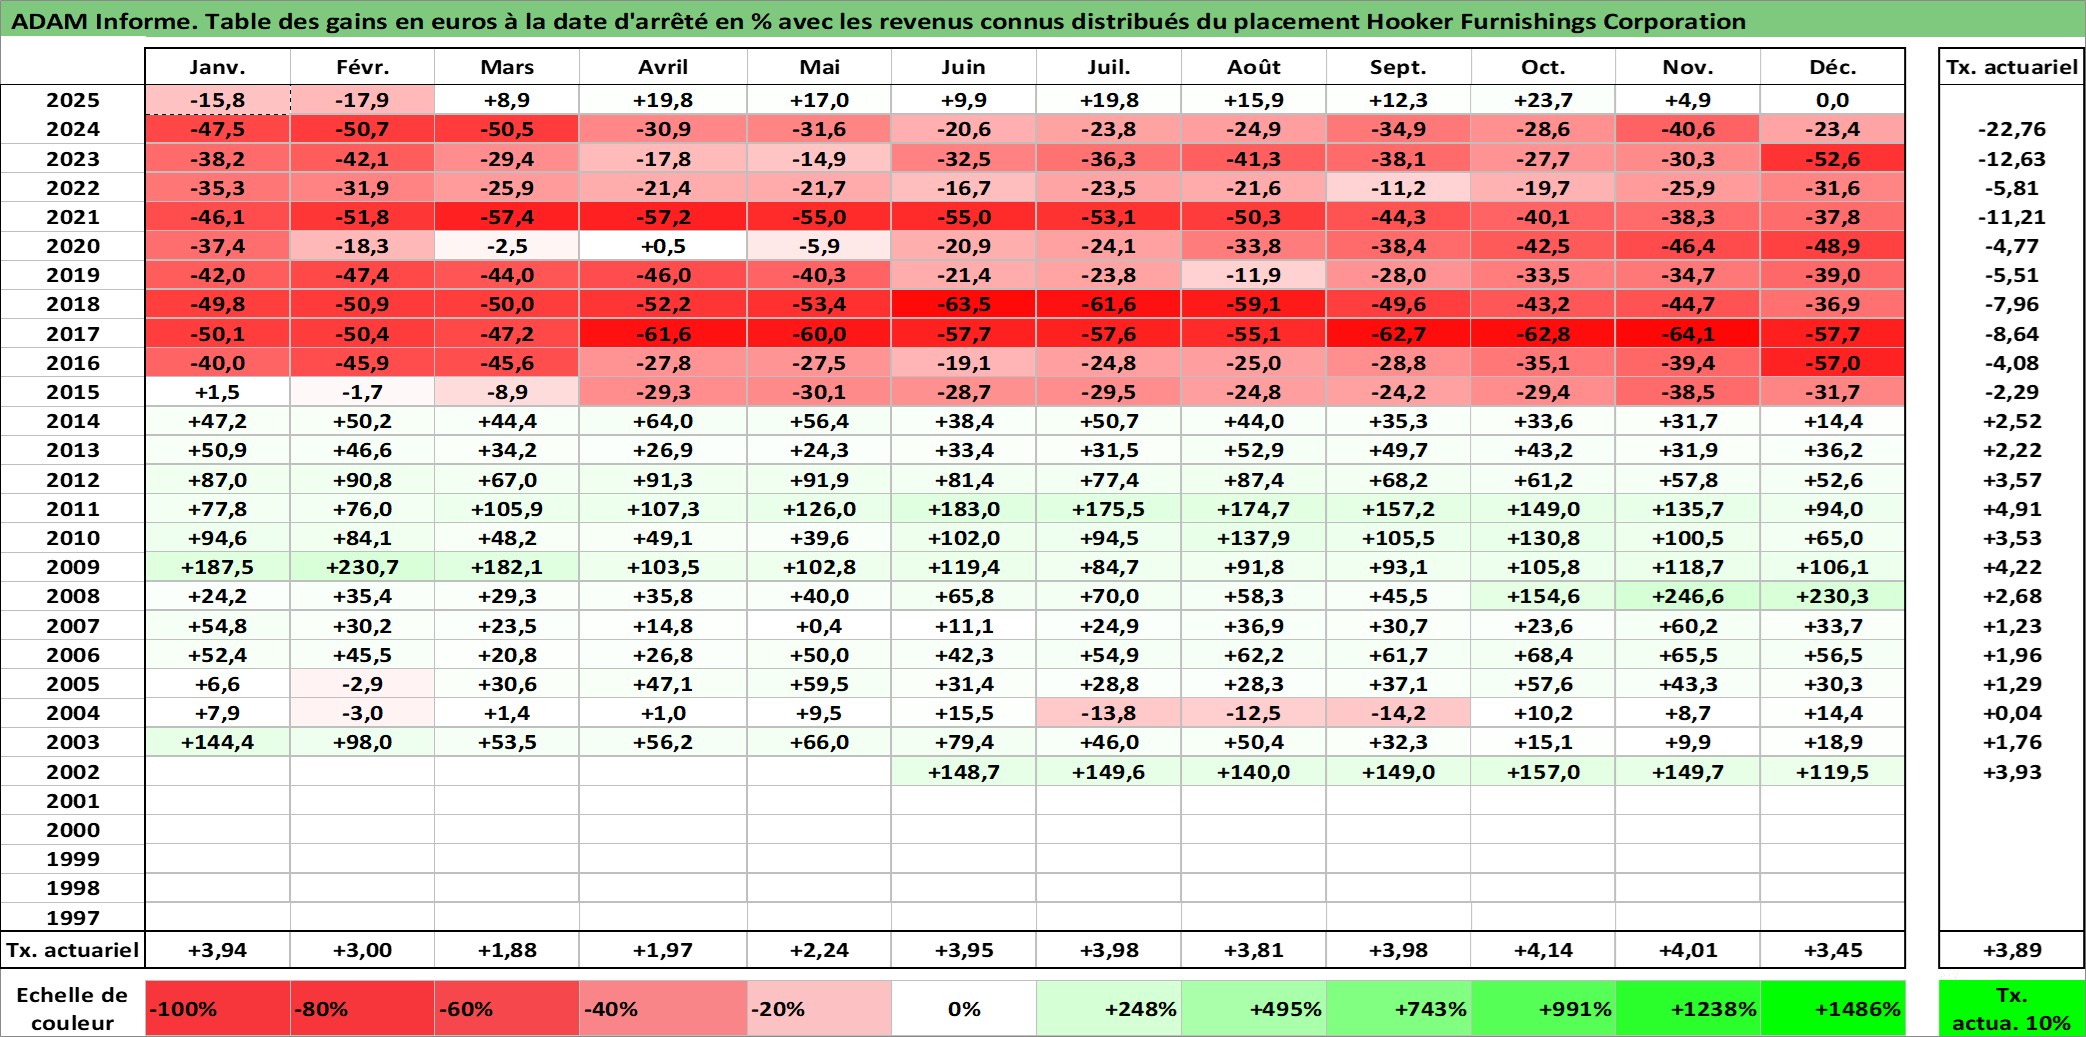Screen dimensions: 2086x1037
Task: Select the 2025 Janv. cell -15,8
Action: [x=218, y=100]
